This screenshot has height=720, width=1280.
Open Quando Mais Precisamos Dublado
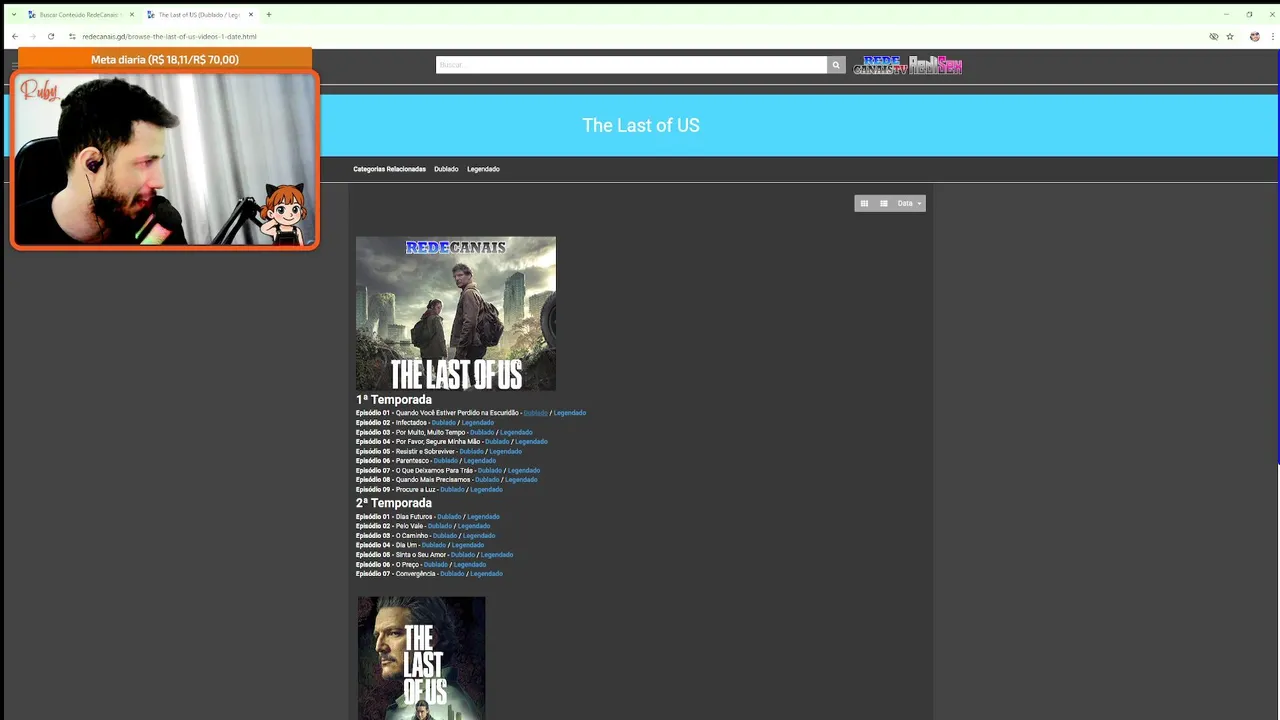tap(487, 480)
